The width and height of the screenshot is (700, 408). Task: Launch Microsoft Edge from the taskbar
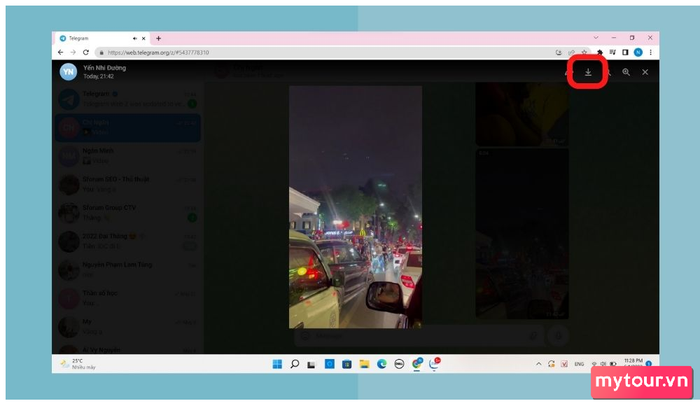[x=382, y=364]
